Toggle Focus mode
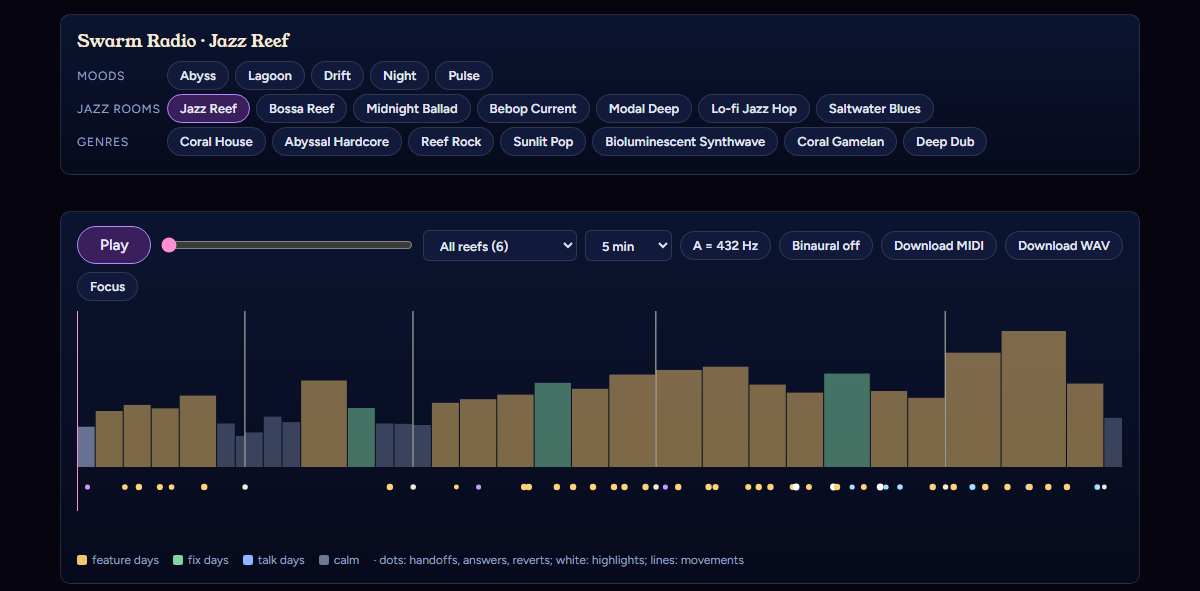 [x=107, y=287]
